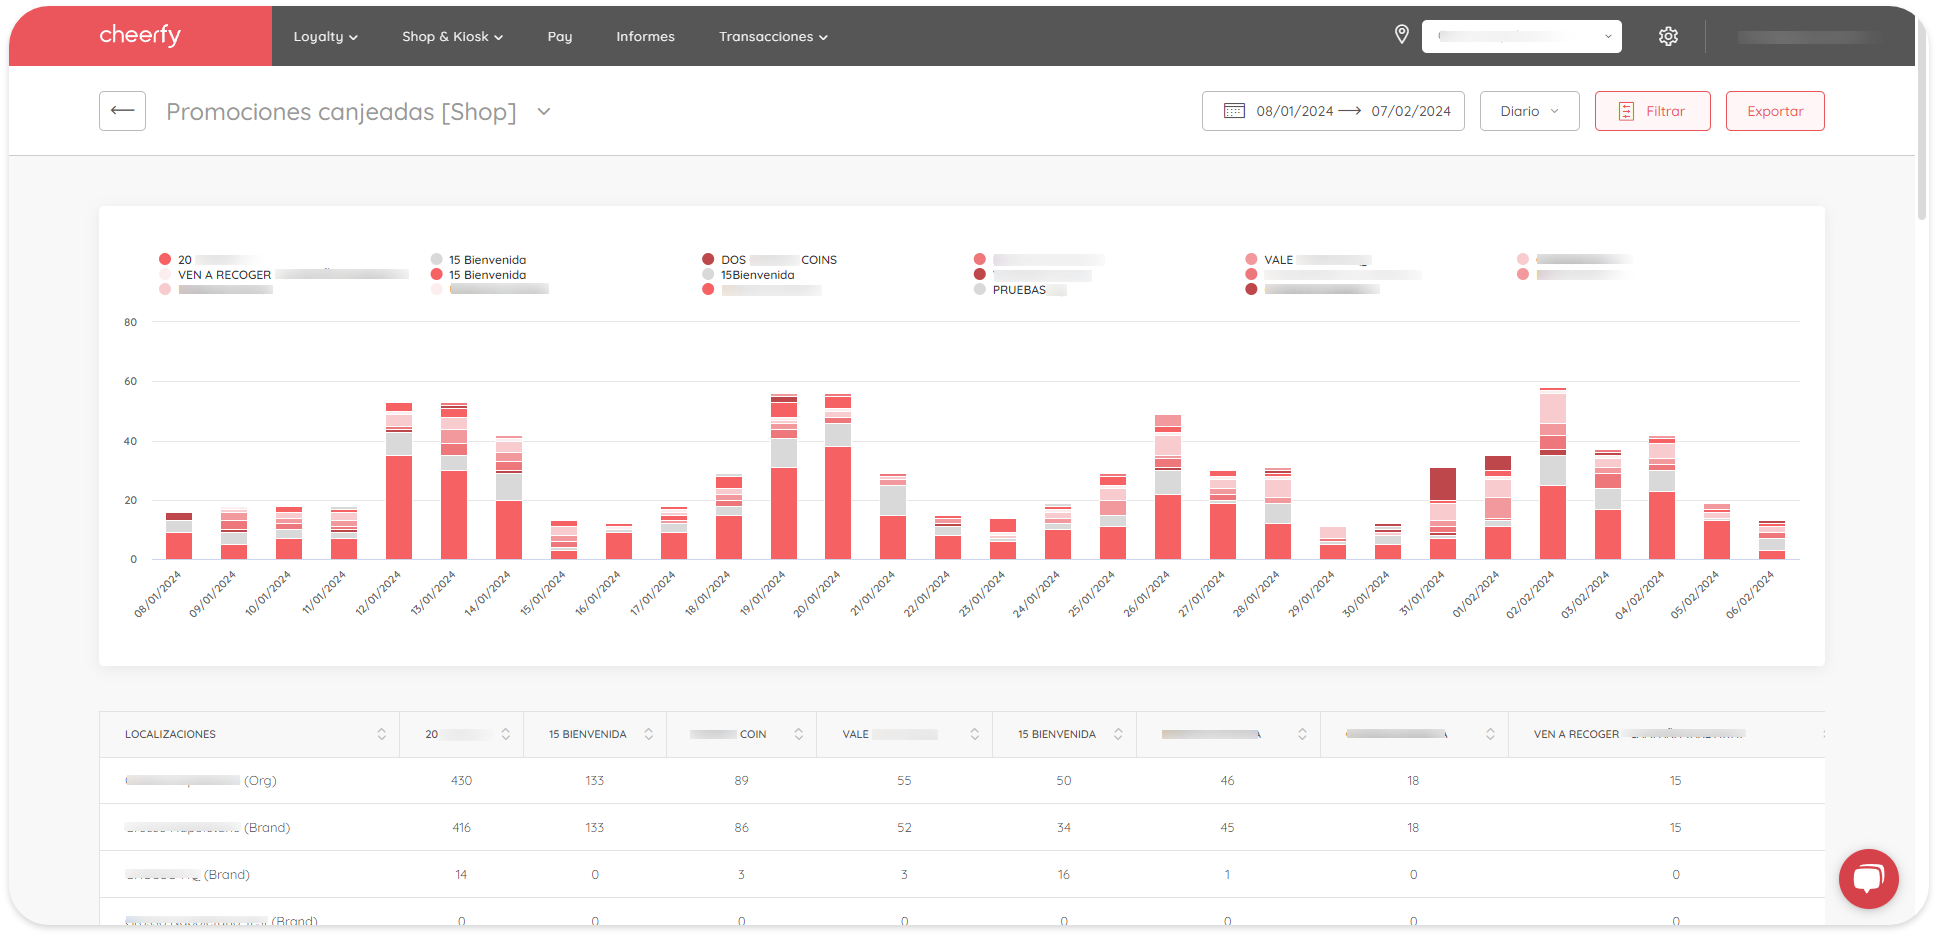Open the location selector dropdown
1938x937 pixels.
1522,36
